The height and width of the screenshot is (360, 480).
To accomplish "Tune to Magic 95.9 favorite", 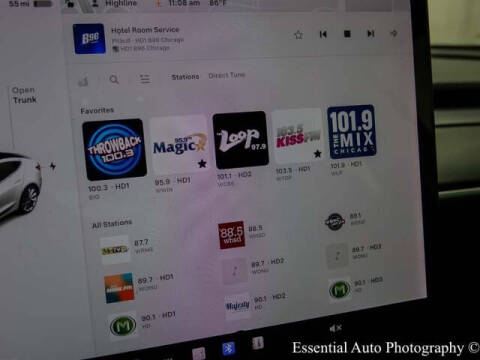I will (x=179, y=144).
